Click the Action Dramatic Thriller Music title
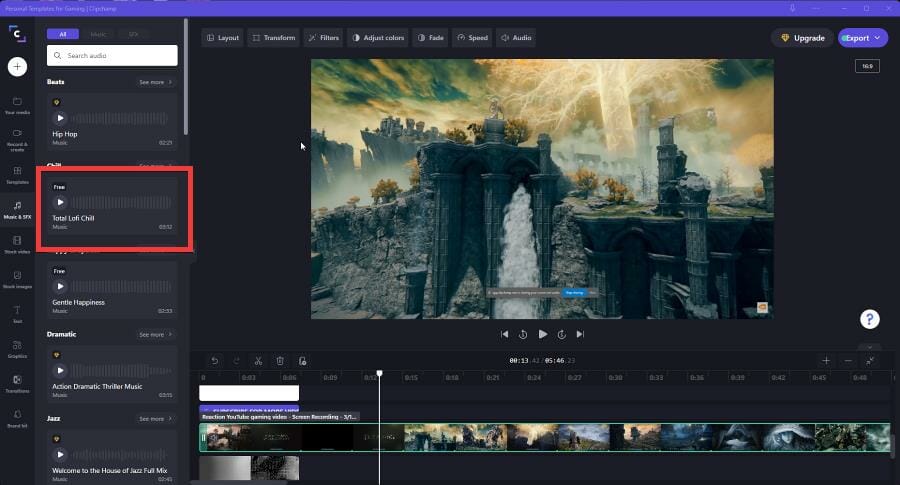 click(97, 387)
